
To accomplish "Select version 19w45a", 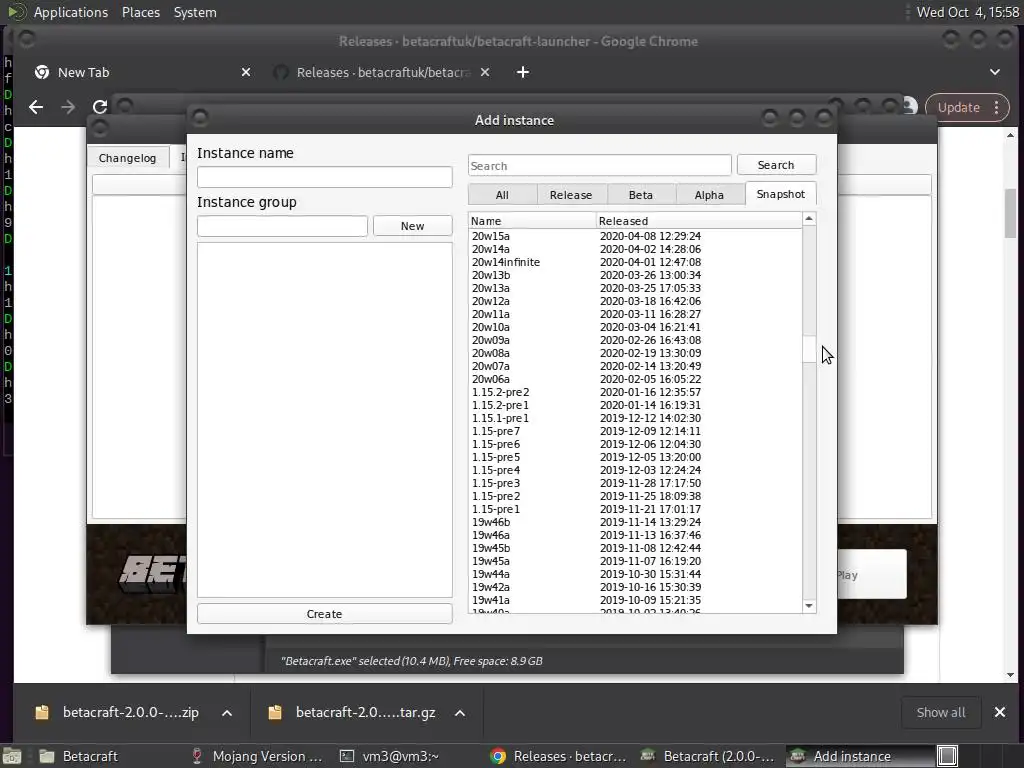I will tap(635, 561).
